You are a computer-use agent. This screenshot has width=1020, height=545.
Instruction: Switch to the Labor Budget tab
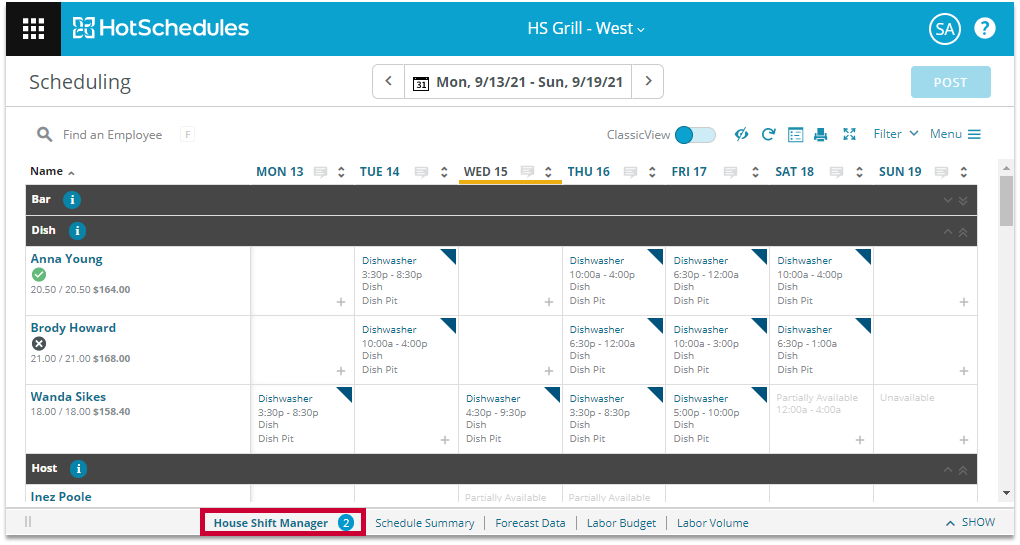pyautogui.click(x=621, y=523)
